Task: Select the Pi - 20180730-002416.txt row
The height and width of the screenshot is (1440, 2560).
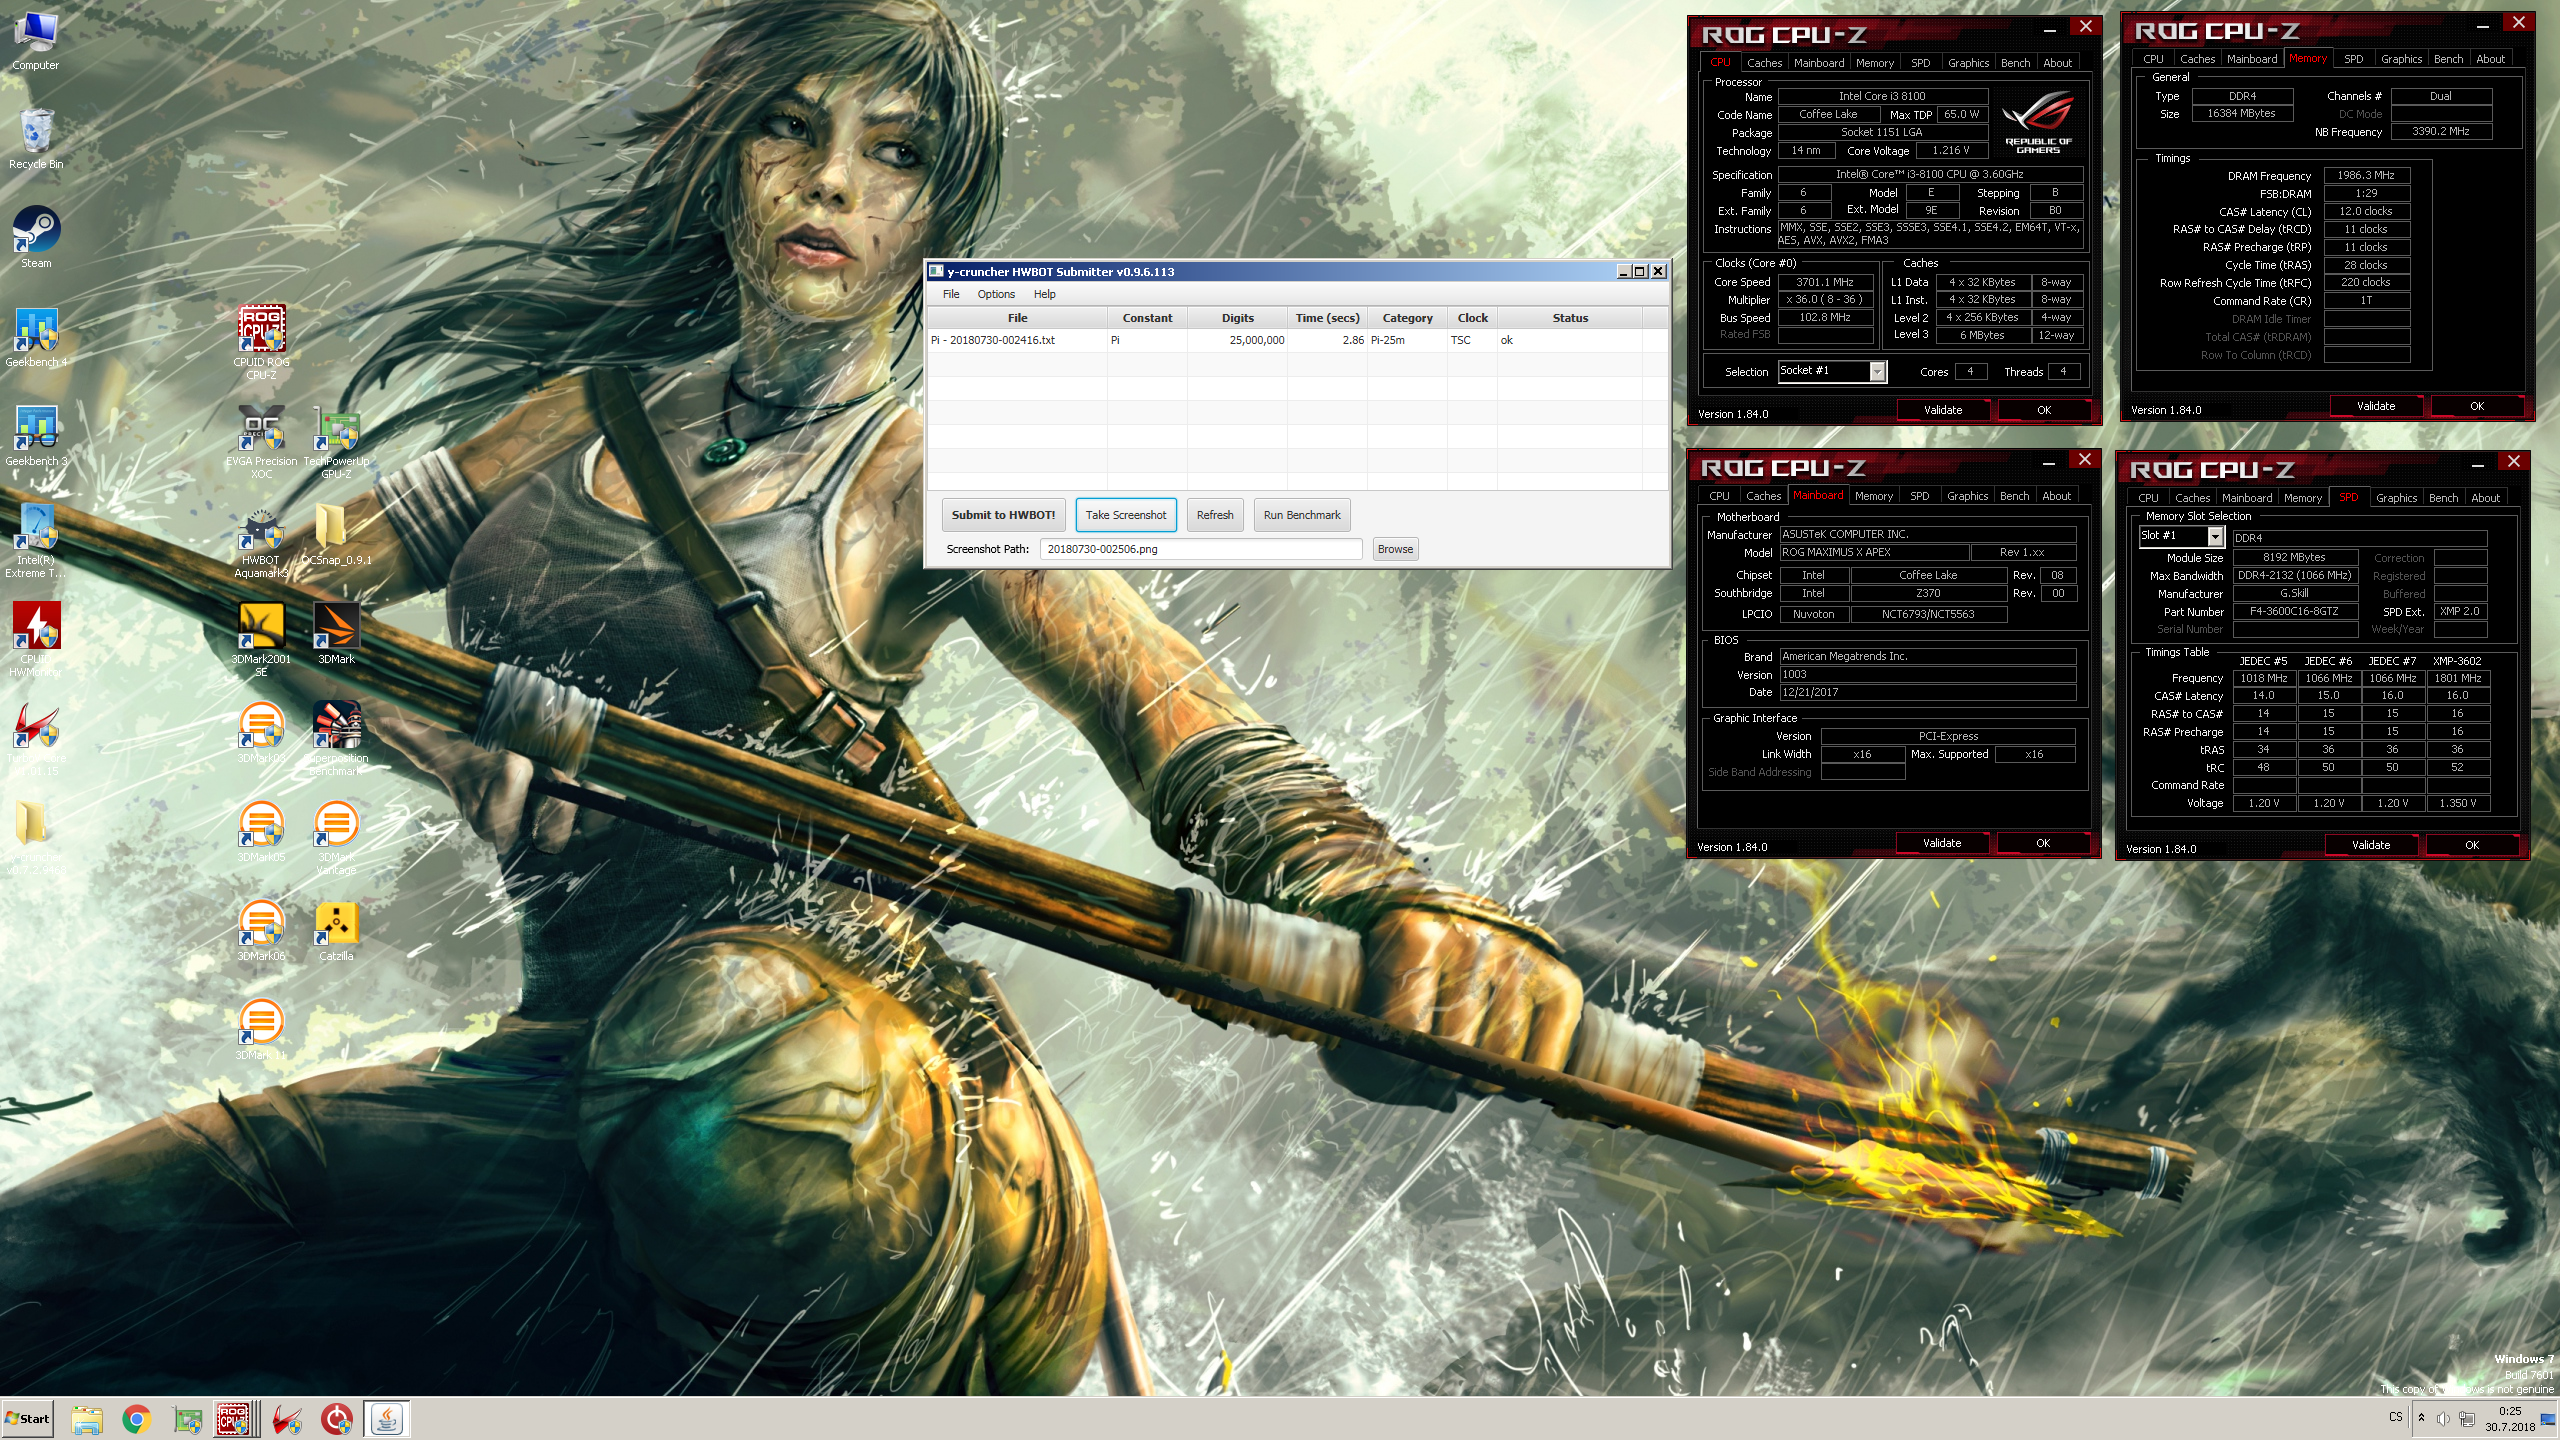Action: 1297,340
